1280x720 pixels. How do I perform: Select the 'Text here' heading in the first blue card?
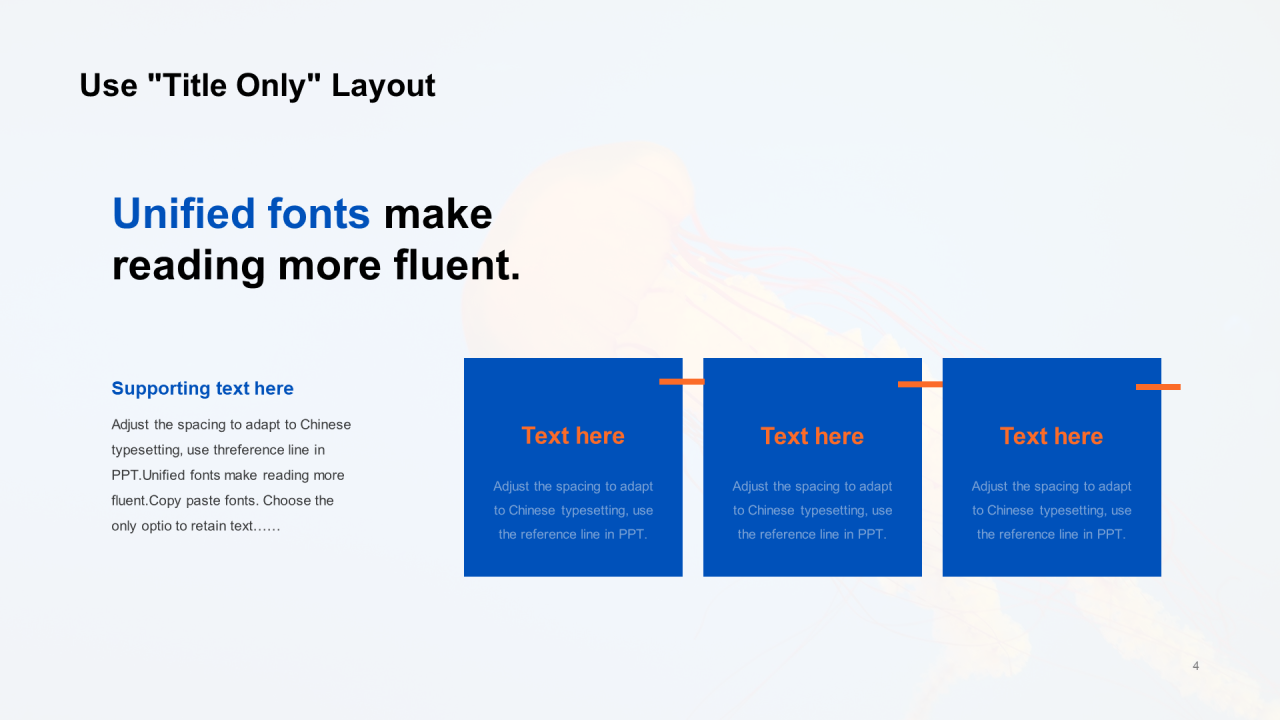coord(573,436)
